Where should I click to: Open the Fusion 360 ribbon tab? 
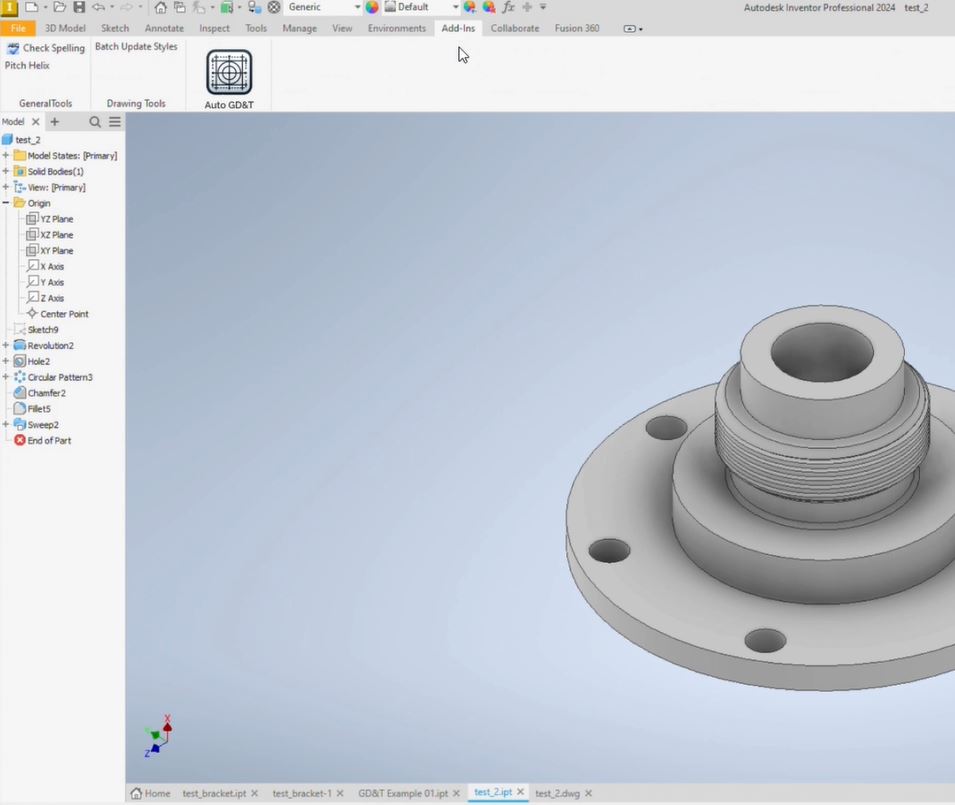click(577, 28)
